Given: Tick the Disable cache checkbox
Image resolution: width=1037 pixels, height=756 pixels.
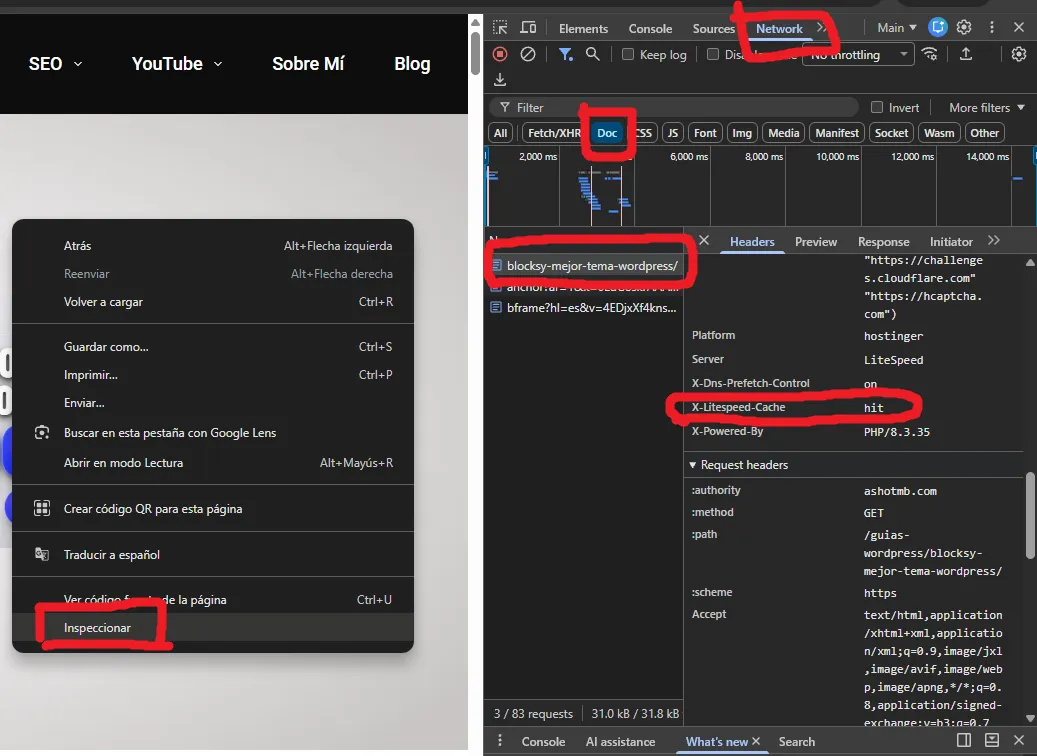Looking at the screenshot, I should [712, 54].
